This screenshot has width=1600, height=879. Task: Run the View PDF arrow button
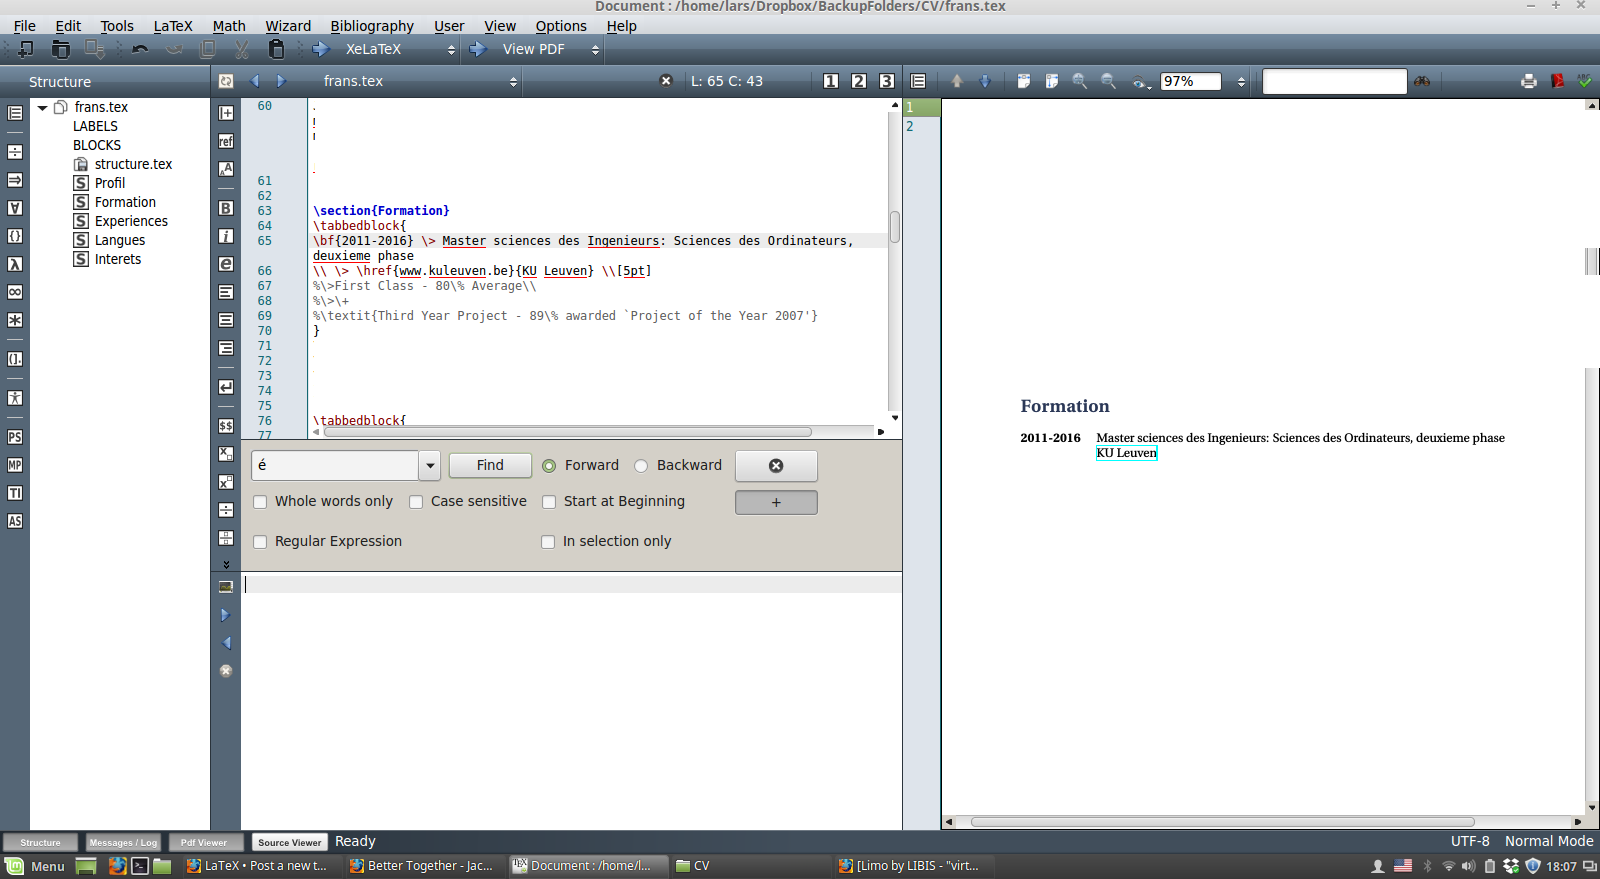click(478, 49)
